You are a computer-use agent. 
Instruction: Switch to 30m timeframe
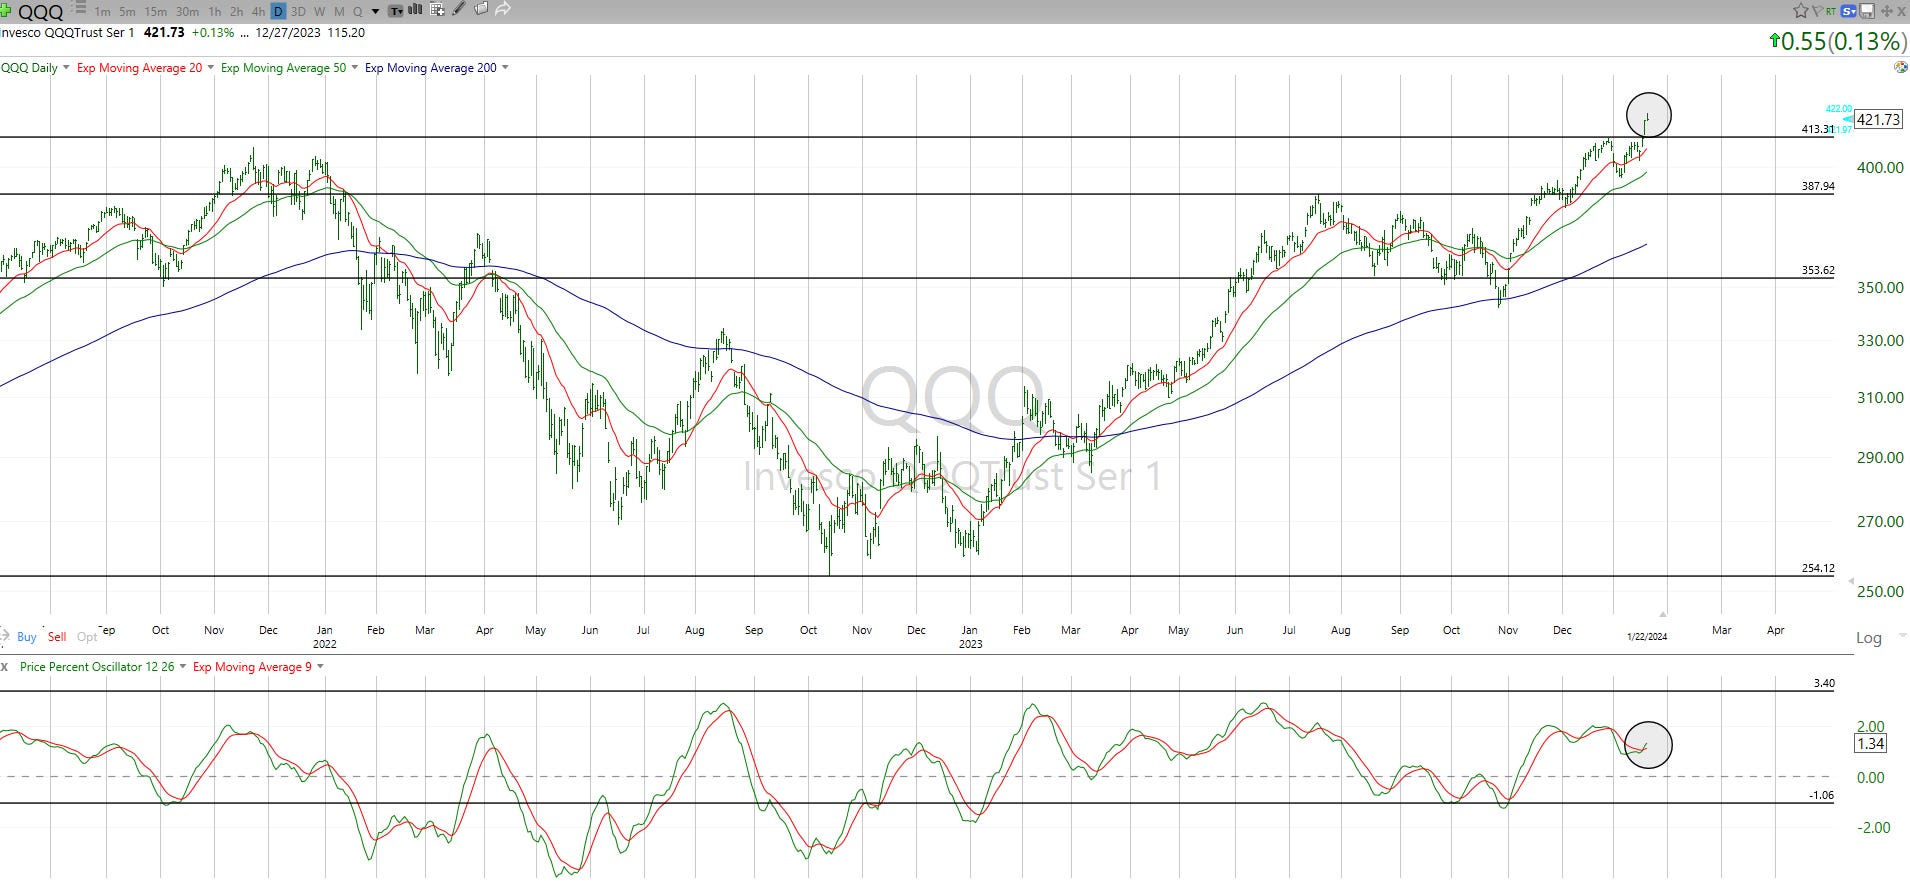187,12
